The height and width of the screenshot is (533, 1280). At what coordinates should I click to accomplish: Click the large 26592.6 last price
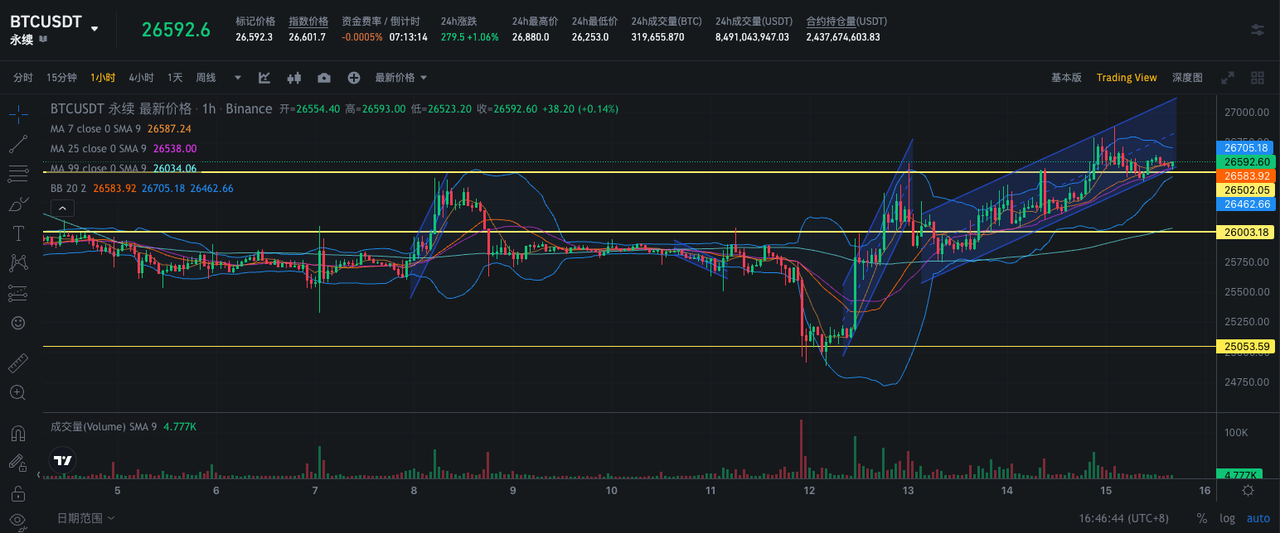click(x=176, y=29)
